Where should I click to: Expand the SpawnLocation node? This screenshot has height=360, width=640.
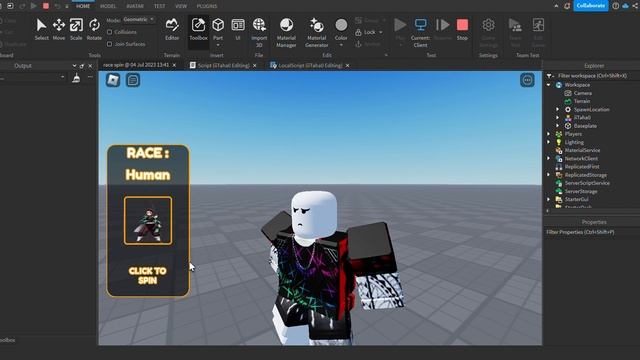pyautogui.click(x=558, y=109)
